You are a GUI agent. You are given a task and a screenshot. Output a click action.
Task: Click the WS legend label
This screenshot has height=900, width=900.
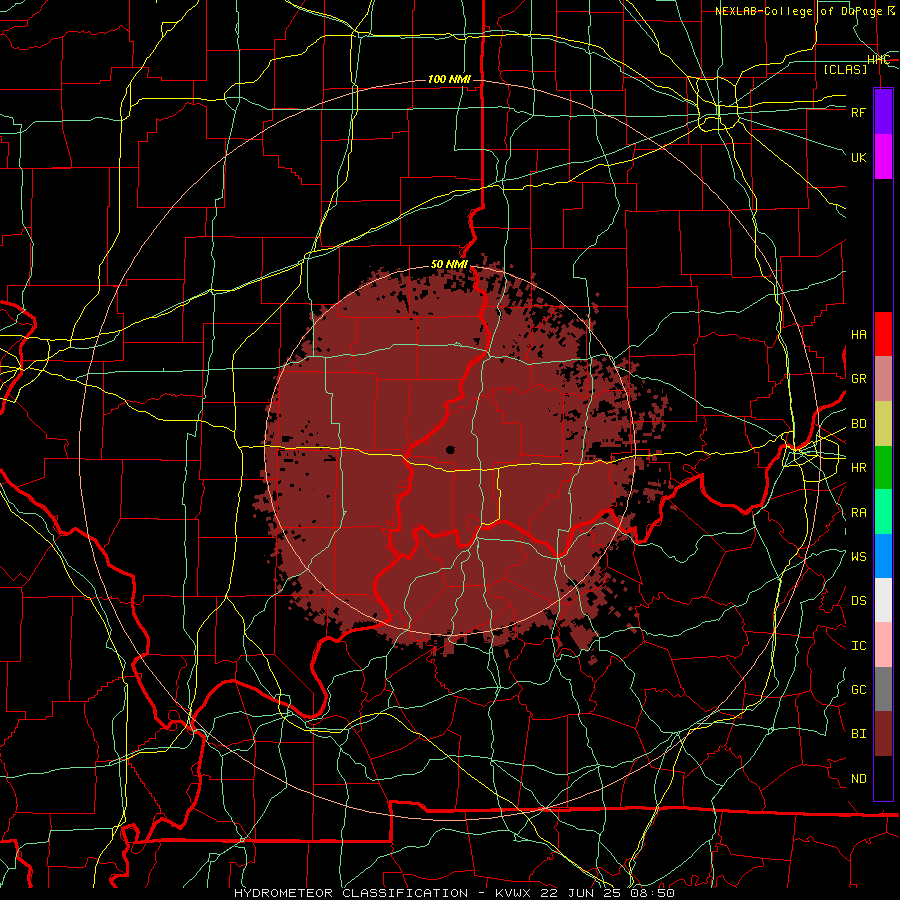click(x=859, y=557)
